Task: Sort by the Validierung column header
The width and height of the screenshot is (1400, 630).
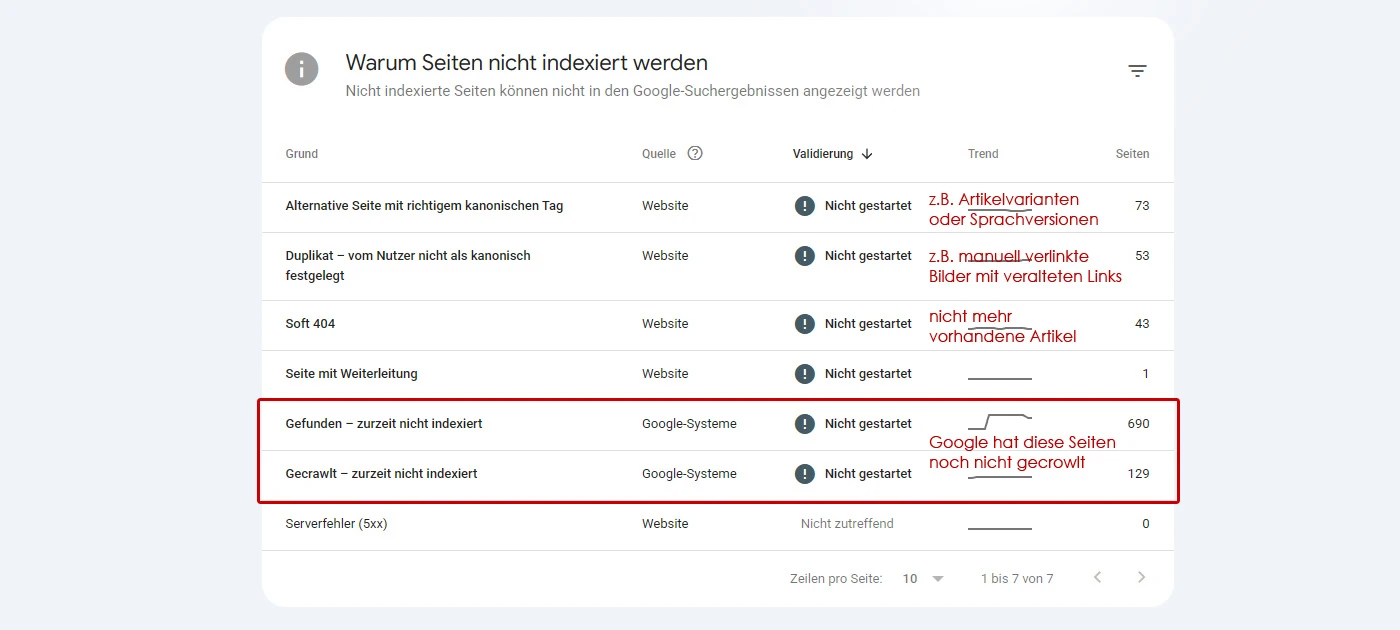Action: (823, 154)
